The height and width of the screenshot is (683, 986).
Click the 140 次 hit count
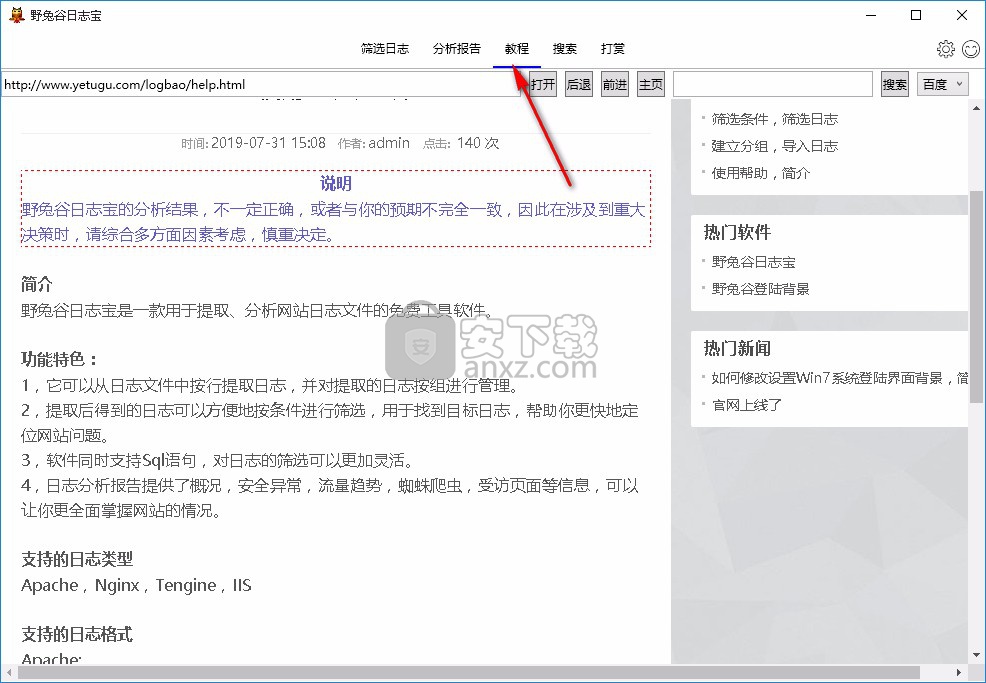pos(478,143)
